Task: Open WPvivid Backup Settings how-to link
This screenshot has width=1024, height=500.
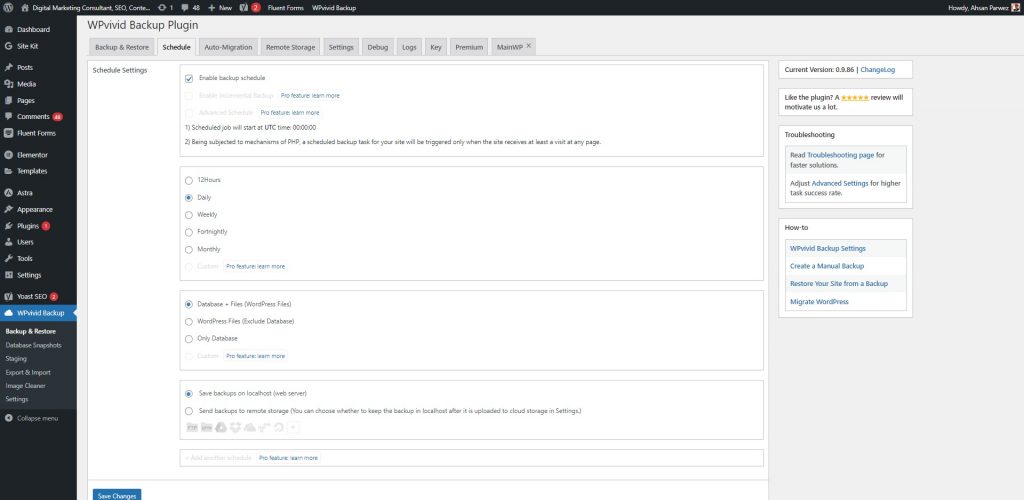Action: coord(827,249)
